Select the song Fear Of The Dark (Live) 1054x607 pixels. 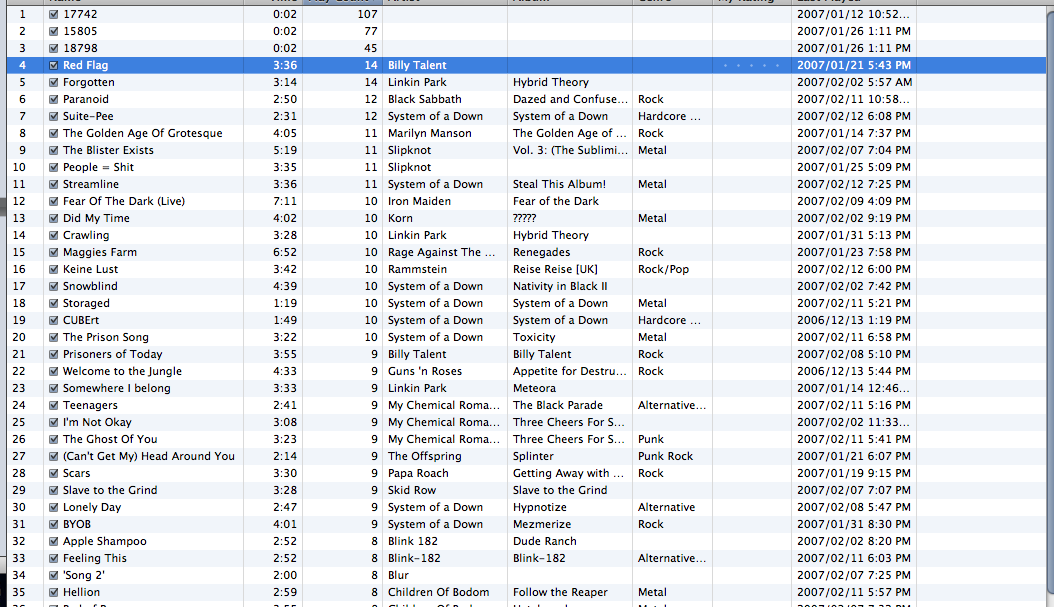point(124,201)
